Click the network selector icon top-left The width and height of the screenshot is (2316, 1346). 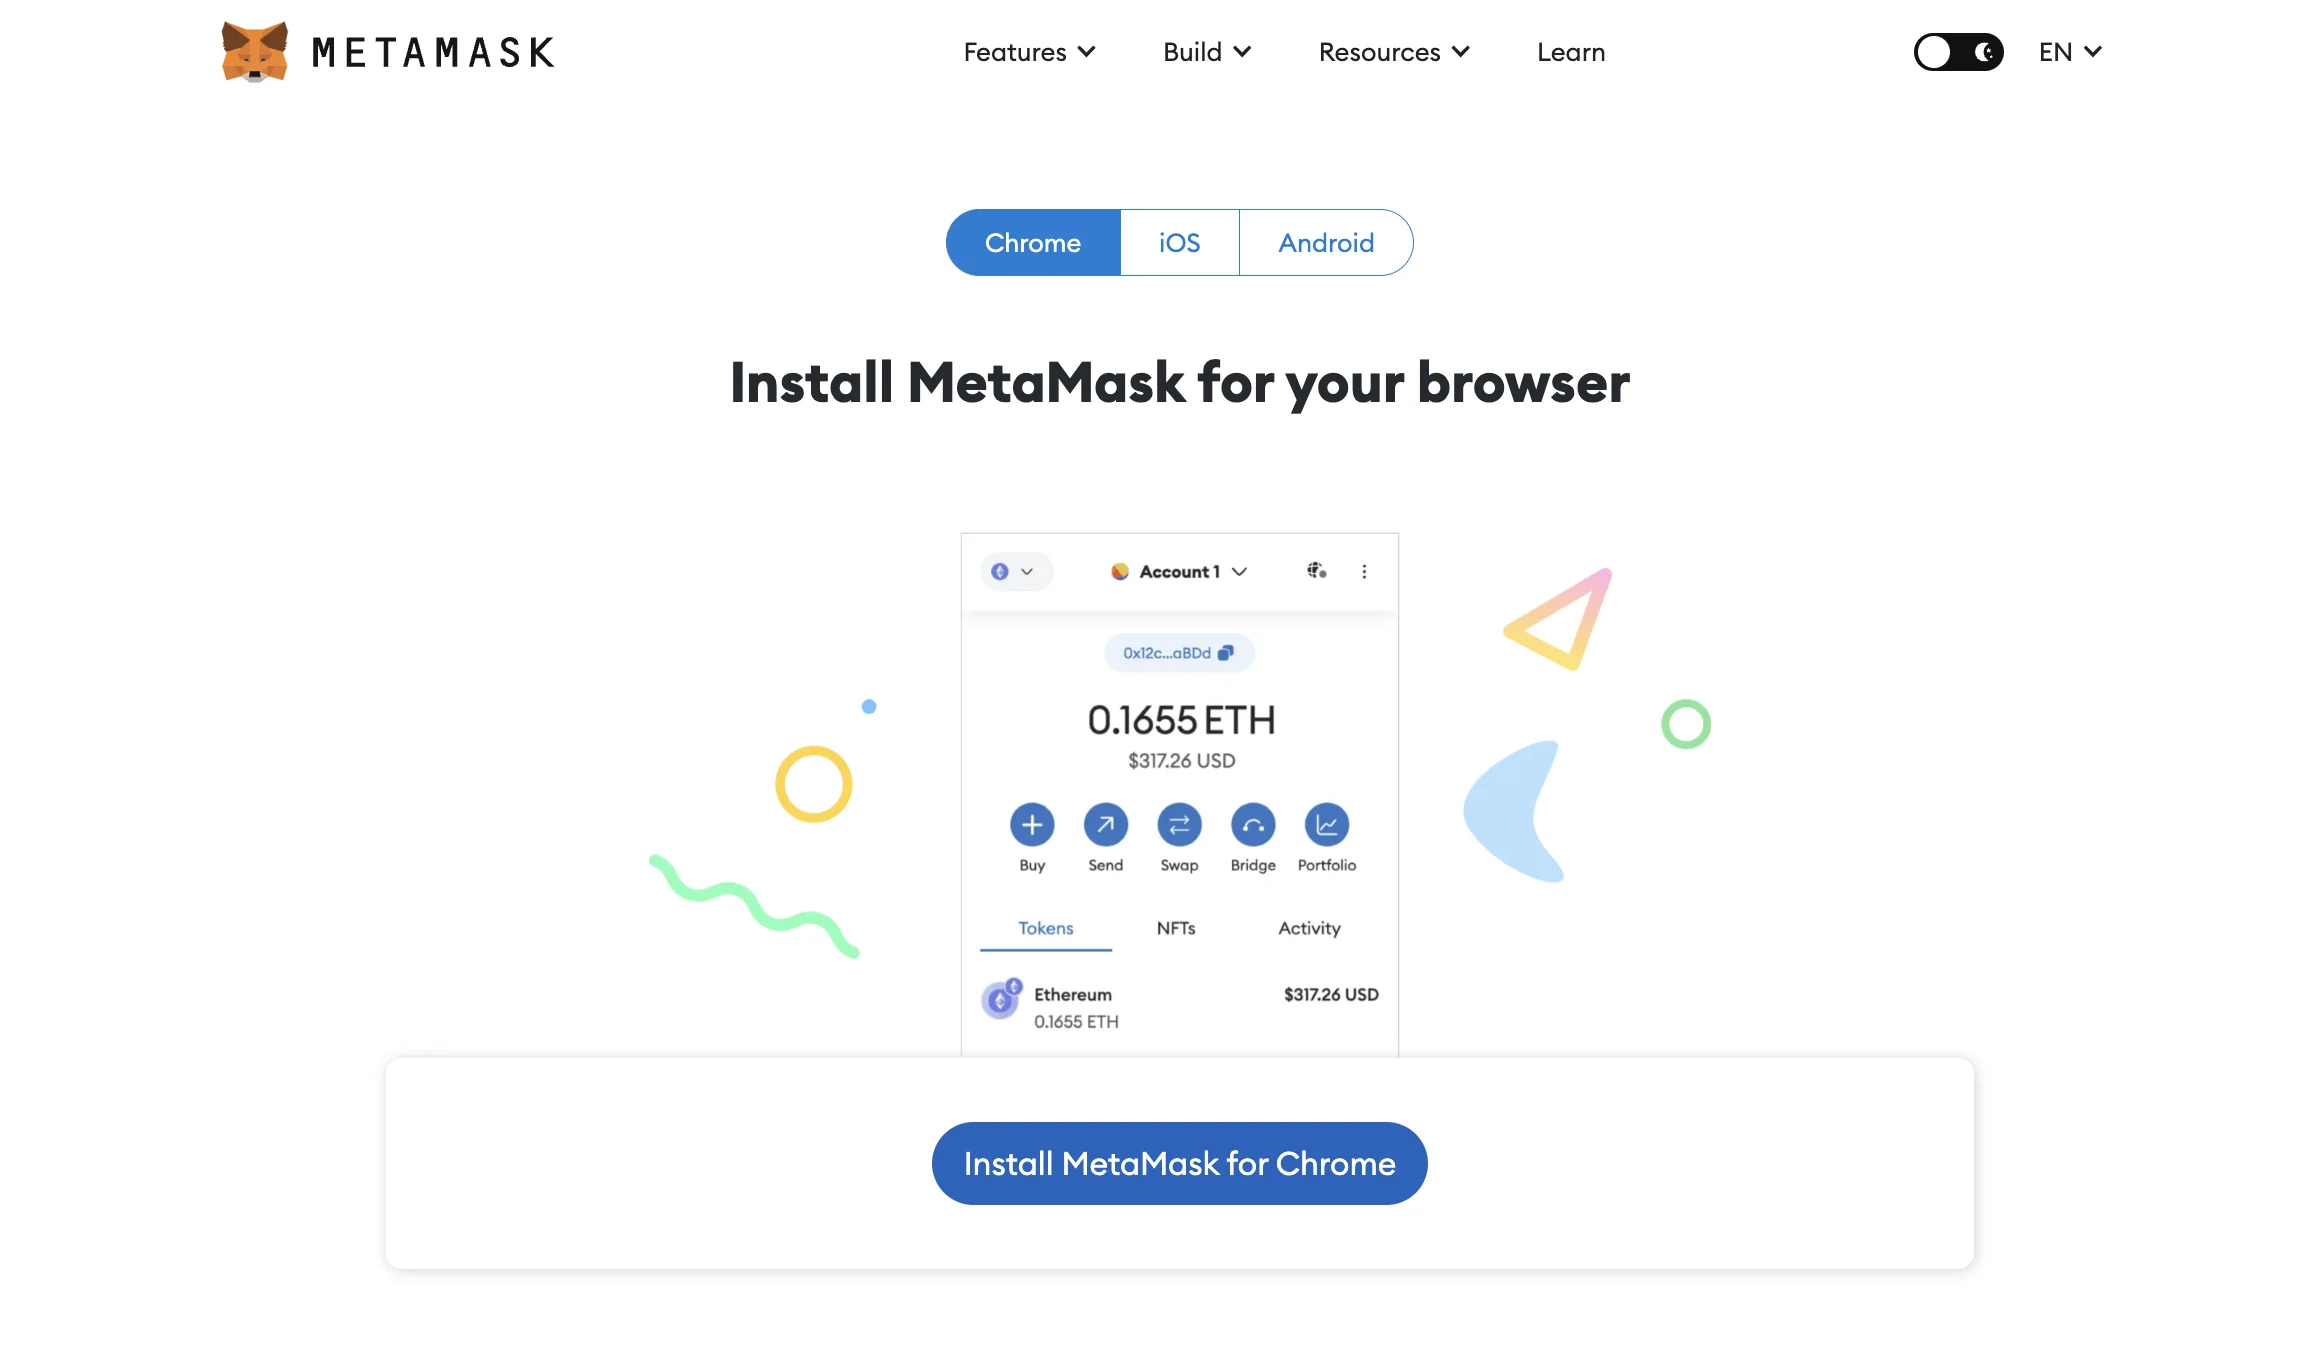click(x=1009, y=572)
